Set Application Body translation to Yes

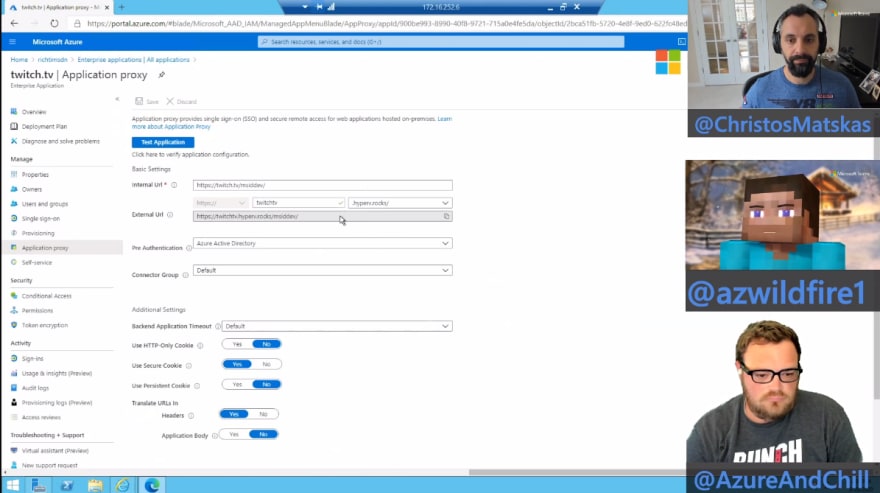[233, 434]
